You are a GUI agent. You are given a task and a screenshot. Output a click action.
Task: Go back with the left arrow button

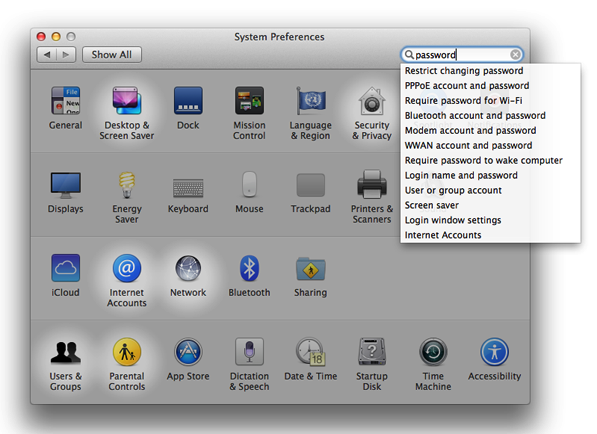(x=47, y=54)
